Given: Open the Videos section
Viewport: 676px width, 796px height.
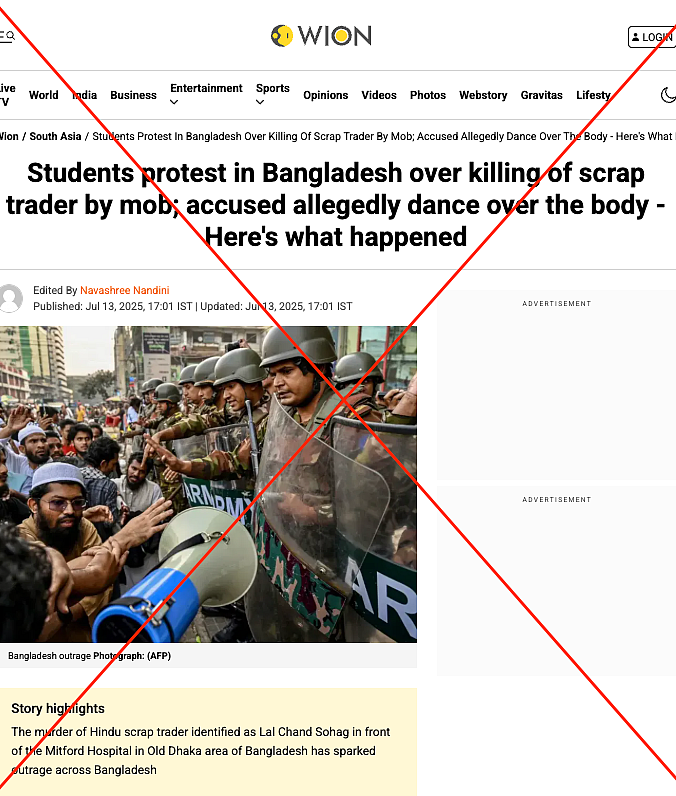Looking at the screenshot, I should click(379, 95).
